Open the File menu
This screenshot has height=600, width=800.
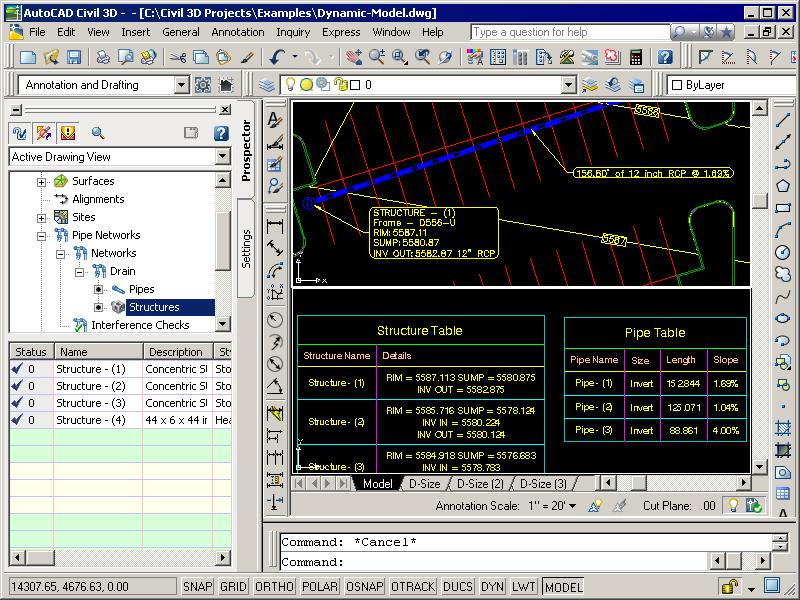pos(37,32)
